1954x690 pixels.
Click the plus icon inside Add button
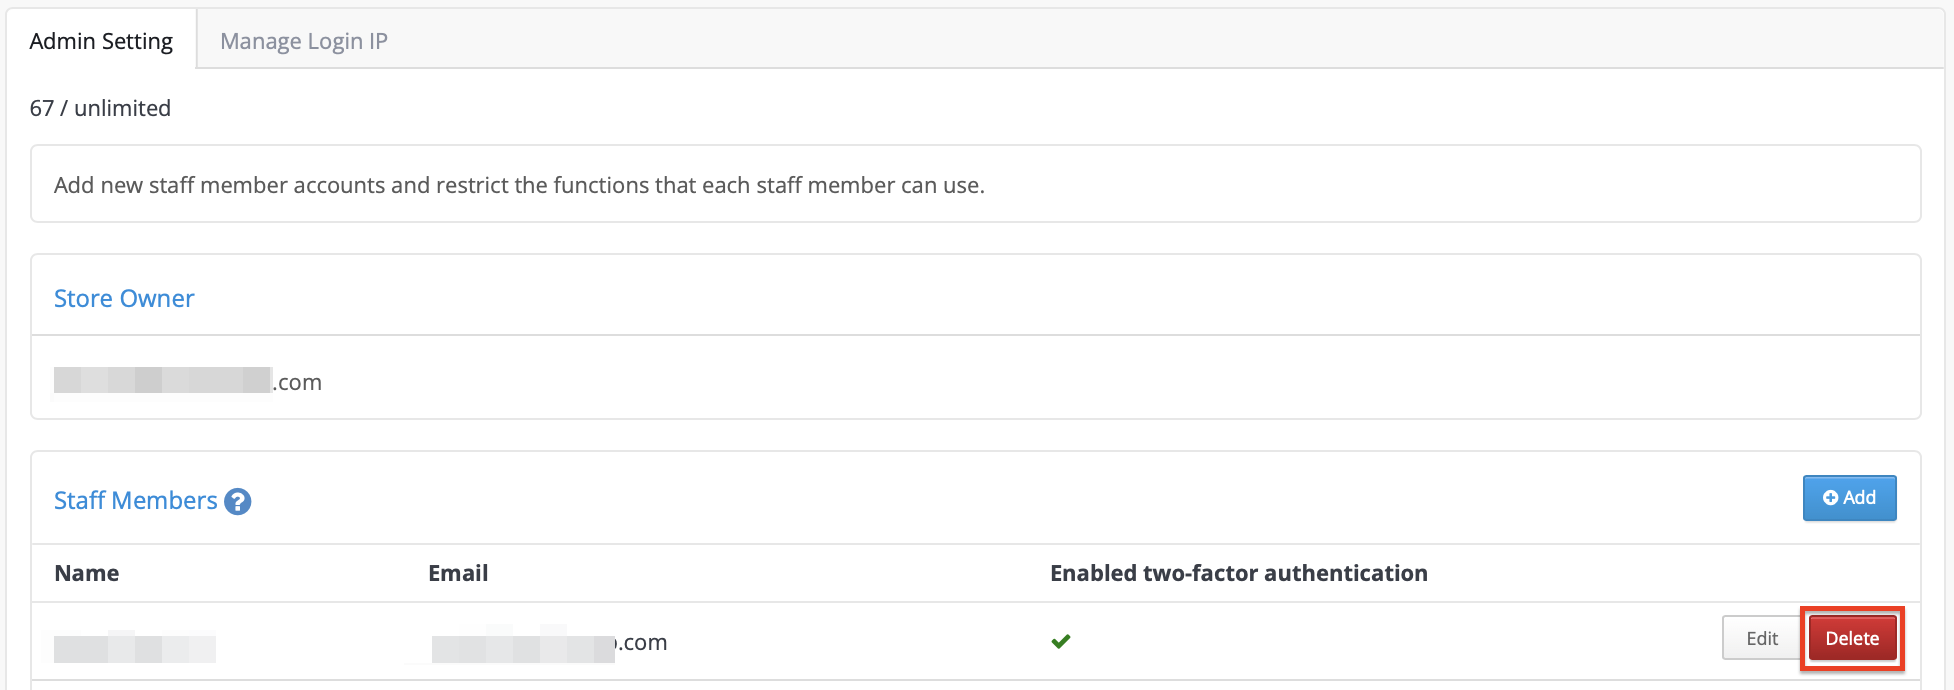[x=1830, y=498]
